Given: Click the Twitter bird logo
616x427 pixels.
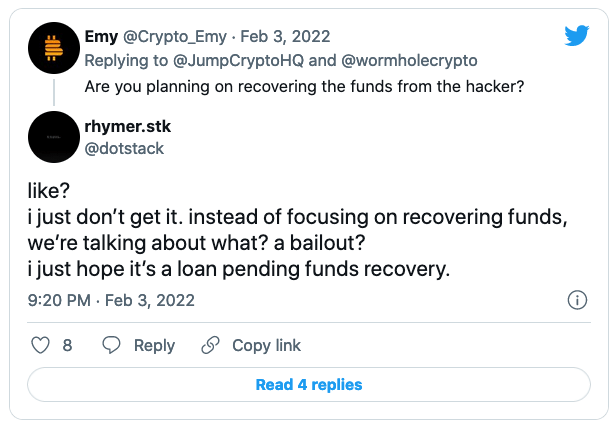Looking at the screenshot, I should pyautogui.click(x=576, y=35).
